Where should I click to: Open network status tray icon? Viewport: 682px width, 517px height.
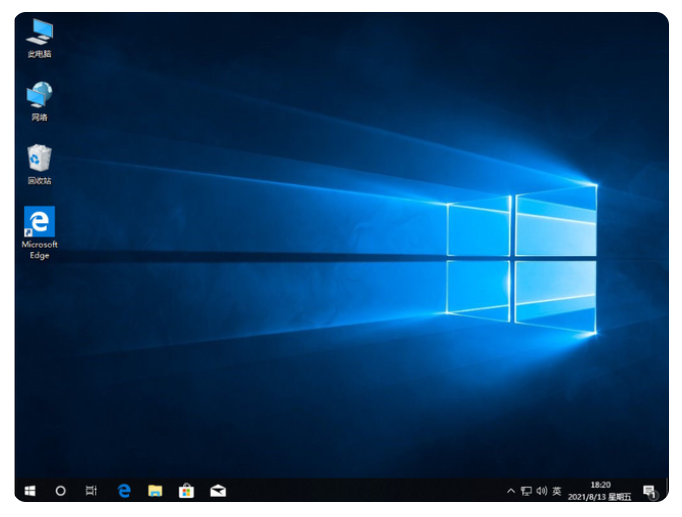tap(526, 491)
